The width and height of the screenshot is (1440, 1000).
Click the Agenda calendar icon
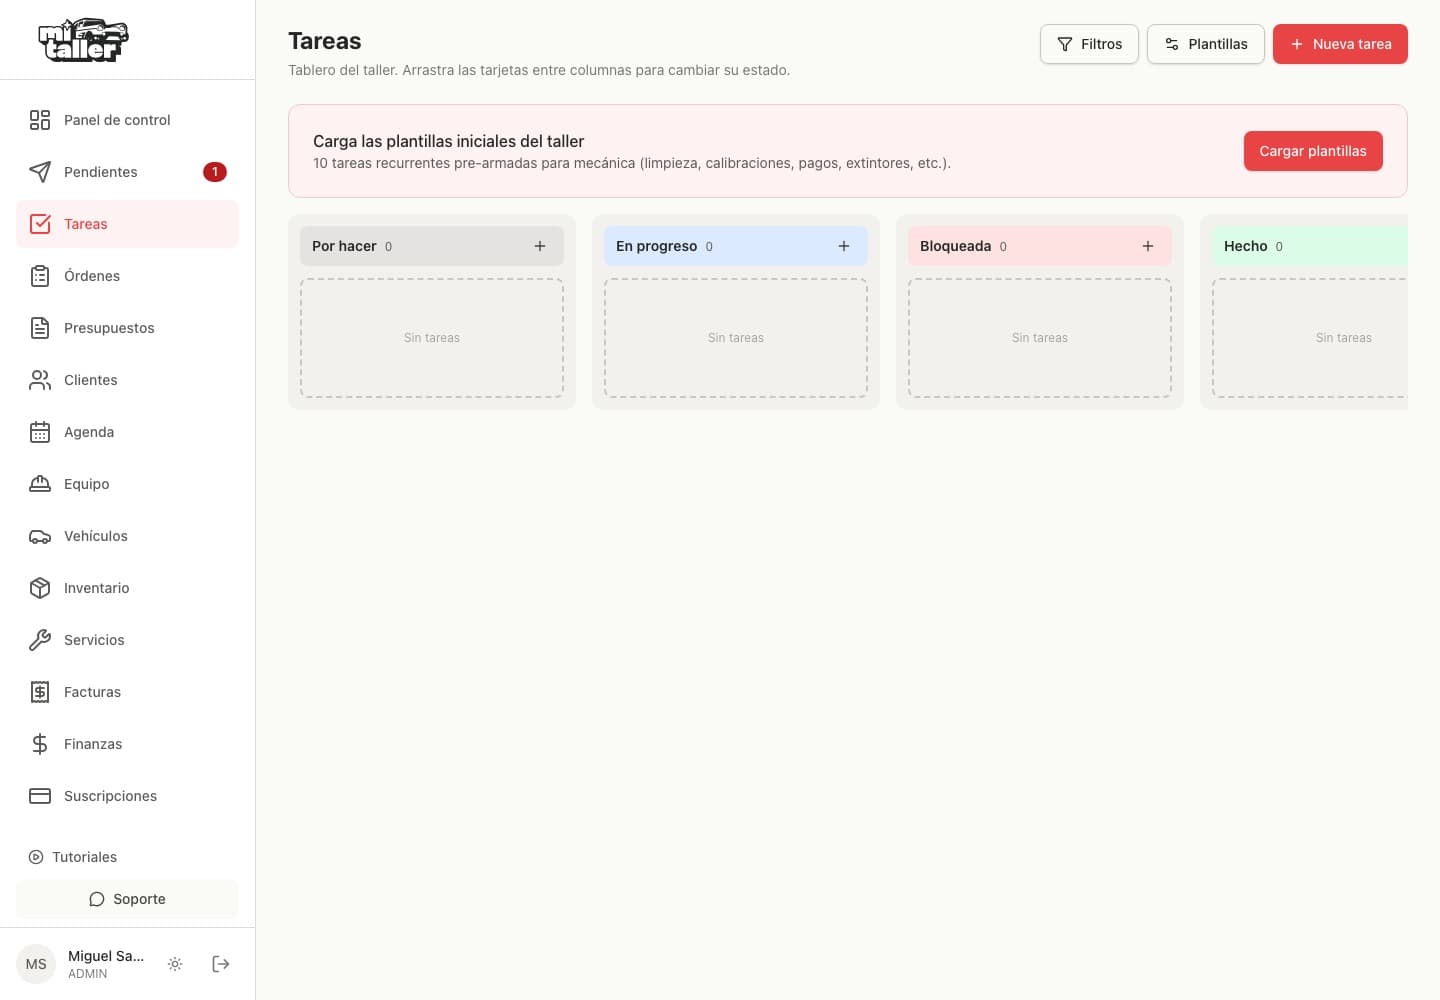pos(40,432)
